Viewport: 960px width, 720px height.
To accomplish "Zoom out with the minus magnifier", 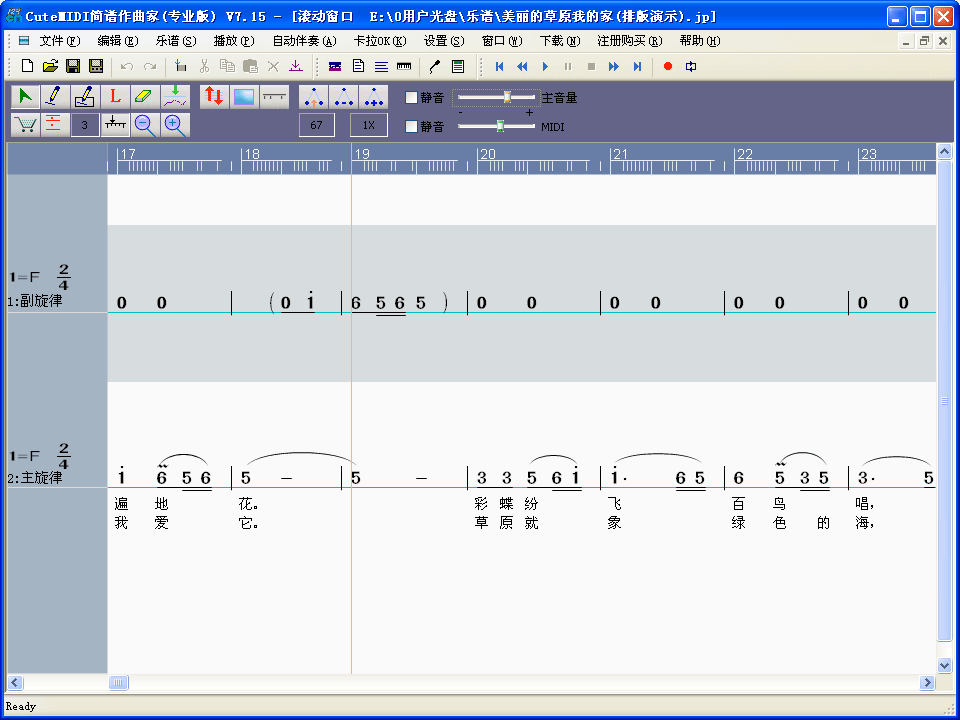I will [x=145, y=125].
